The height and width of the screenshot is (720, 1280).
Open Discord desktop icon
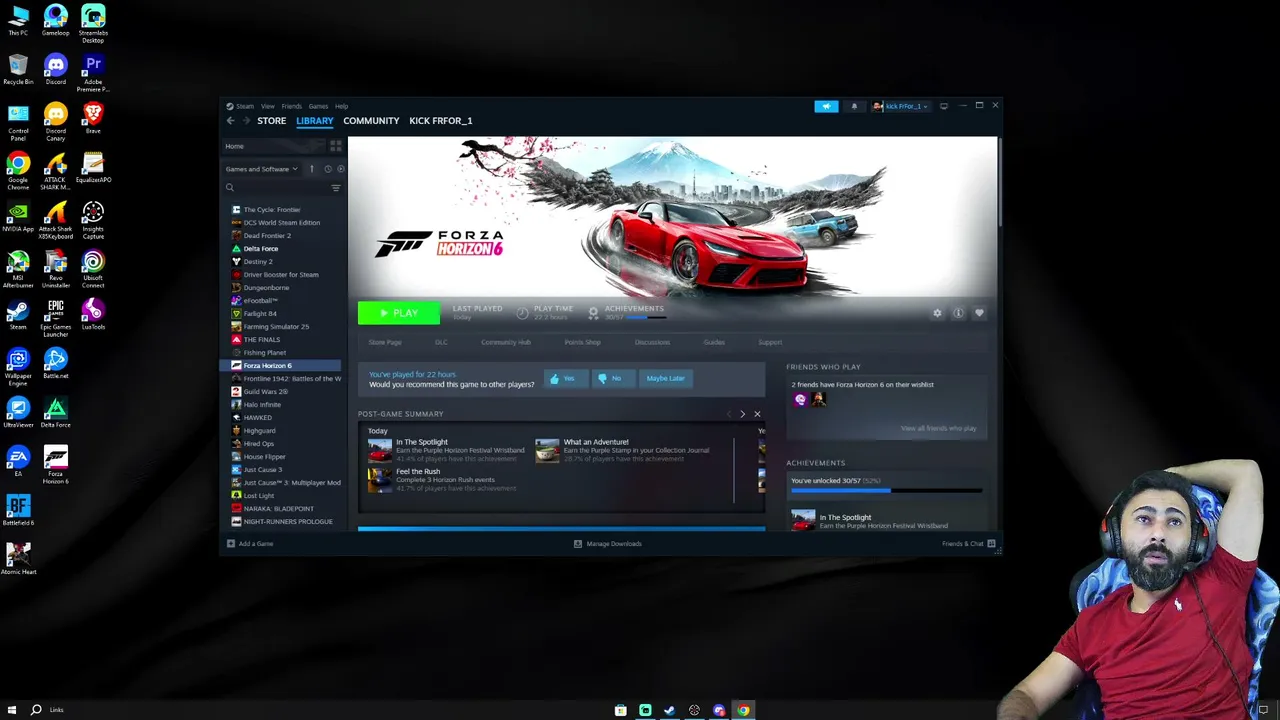click(55, 70)
